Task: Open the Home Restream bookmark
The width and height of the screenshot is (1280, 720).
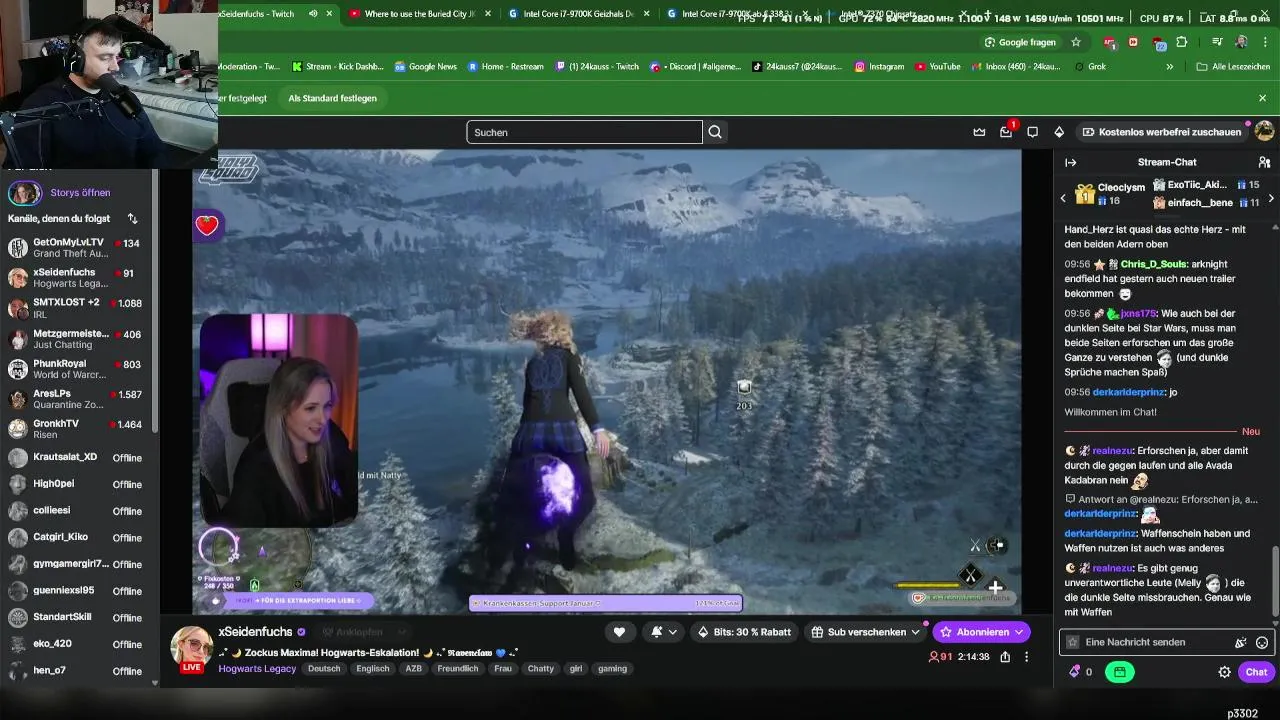Action: 505,67
